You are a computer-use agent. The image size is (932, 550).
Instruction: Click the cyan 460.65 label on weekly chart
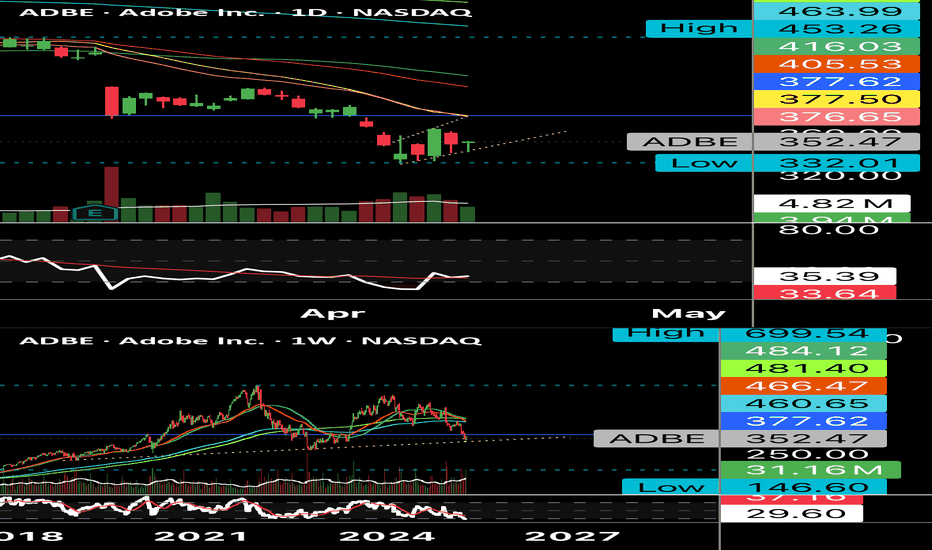pos(803,404)
